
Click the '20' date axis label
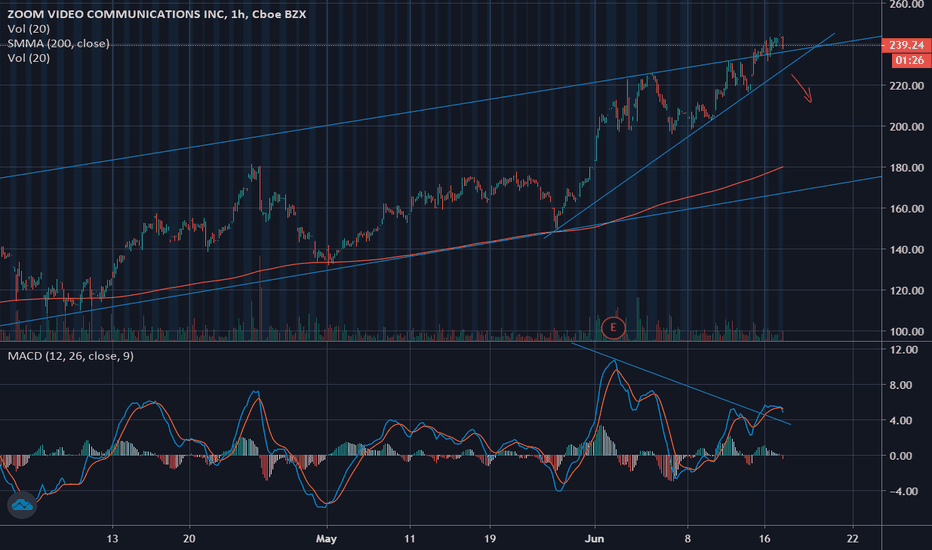[x=189, y=539]
